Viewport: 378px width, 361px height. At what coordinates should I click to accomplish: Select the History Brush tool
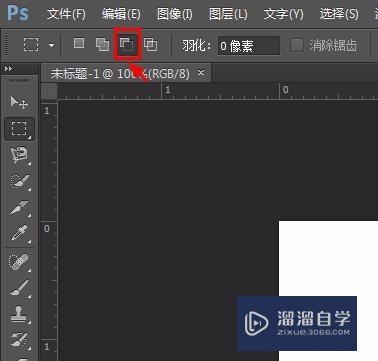tap(19, 340)
